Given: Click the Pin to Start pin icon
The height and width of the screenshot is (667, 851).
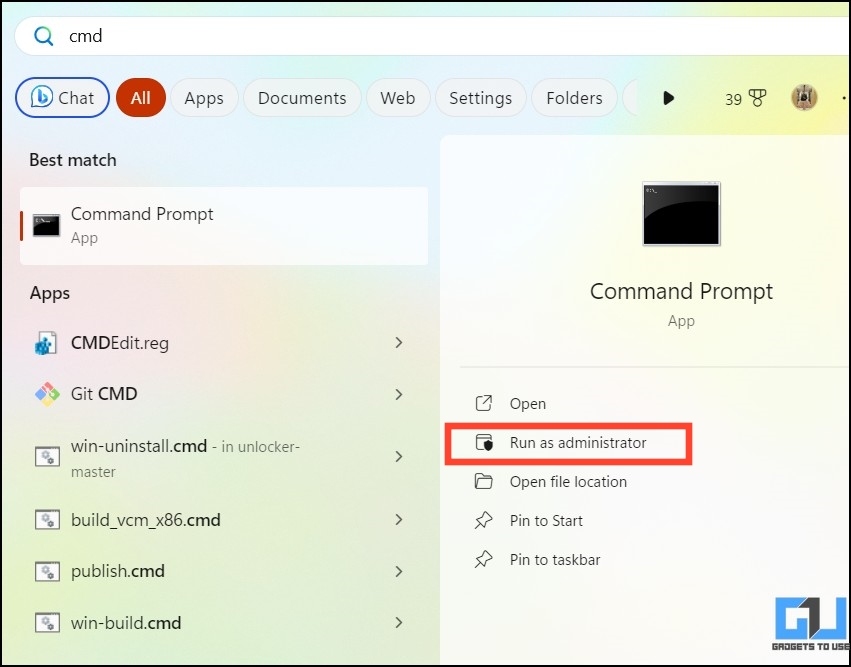Looking at the screenshot, I should tap(484, 520).
